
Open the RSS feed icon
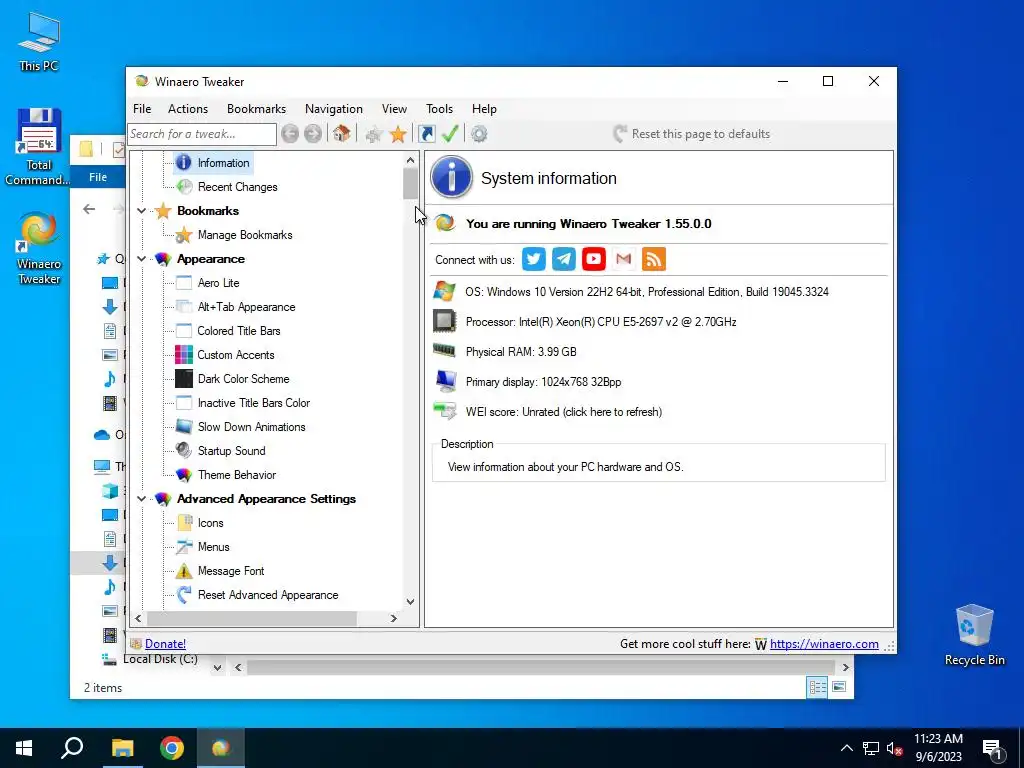(654, 259)
